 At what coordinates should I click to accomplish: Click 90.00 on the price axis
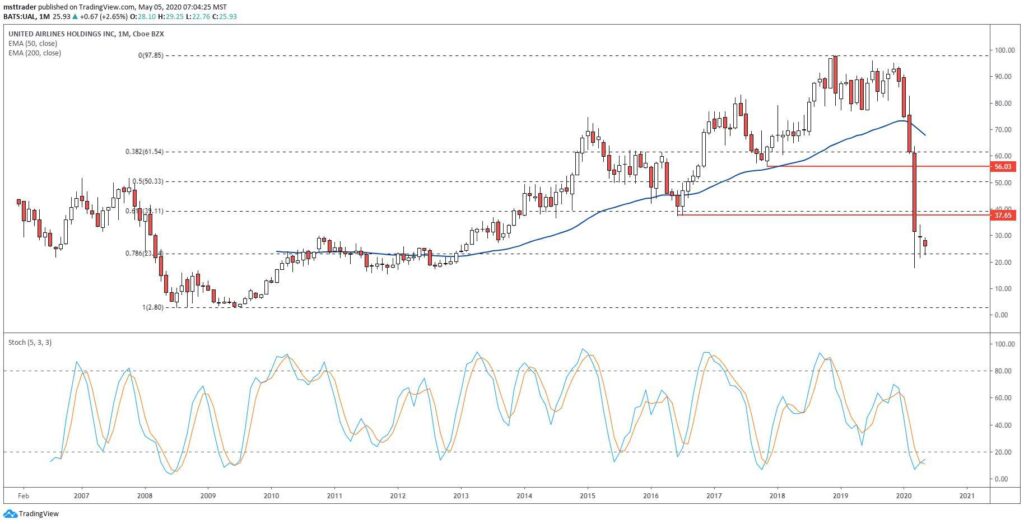(1002, 76)
